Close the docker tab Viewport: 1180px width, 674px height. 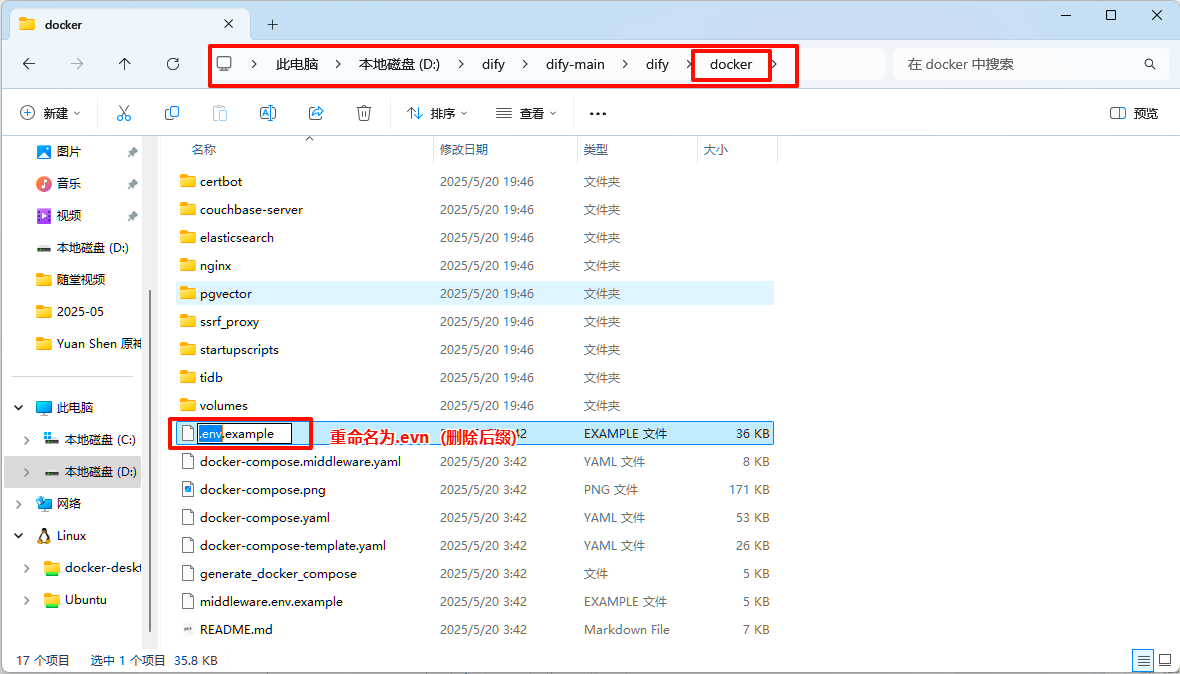(229, 24)
